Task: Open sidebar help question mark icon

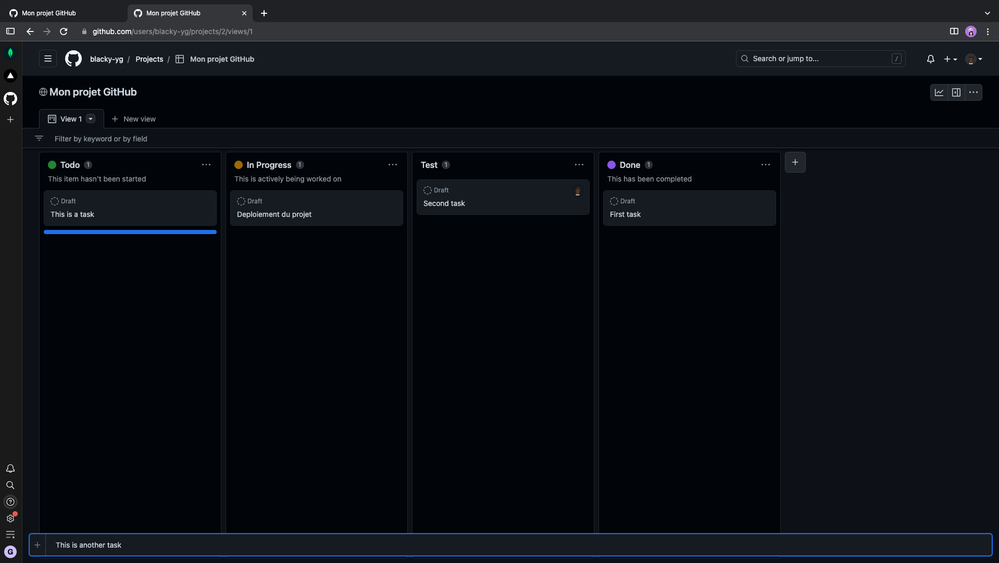Action: pyautogui.click(x=10, y=502)
